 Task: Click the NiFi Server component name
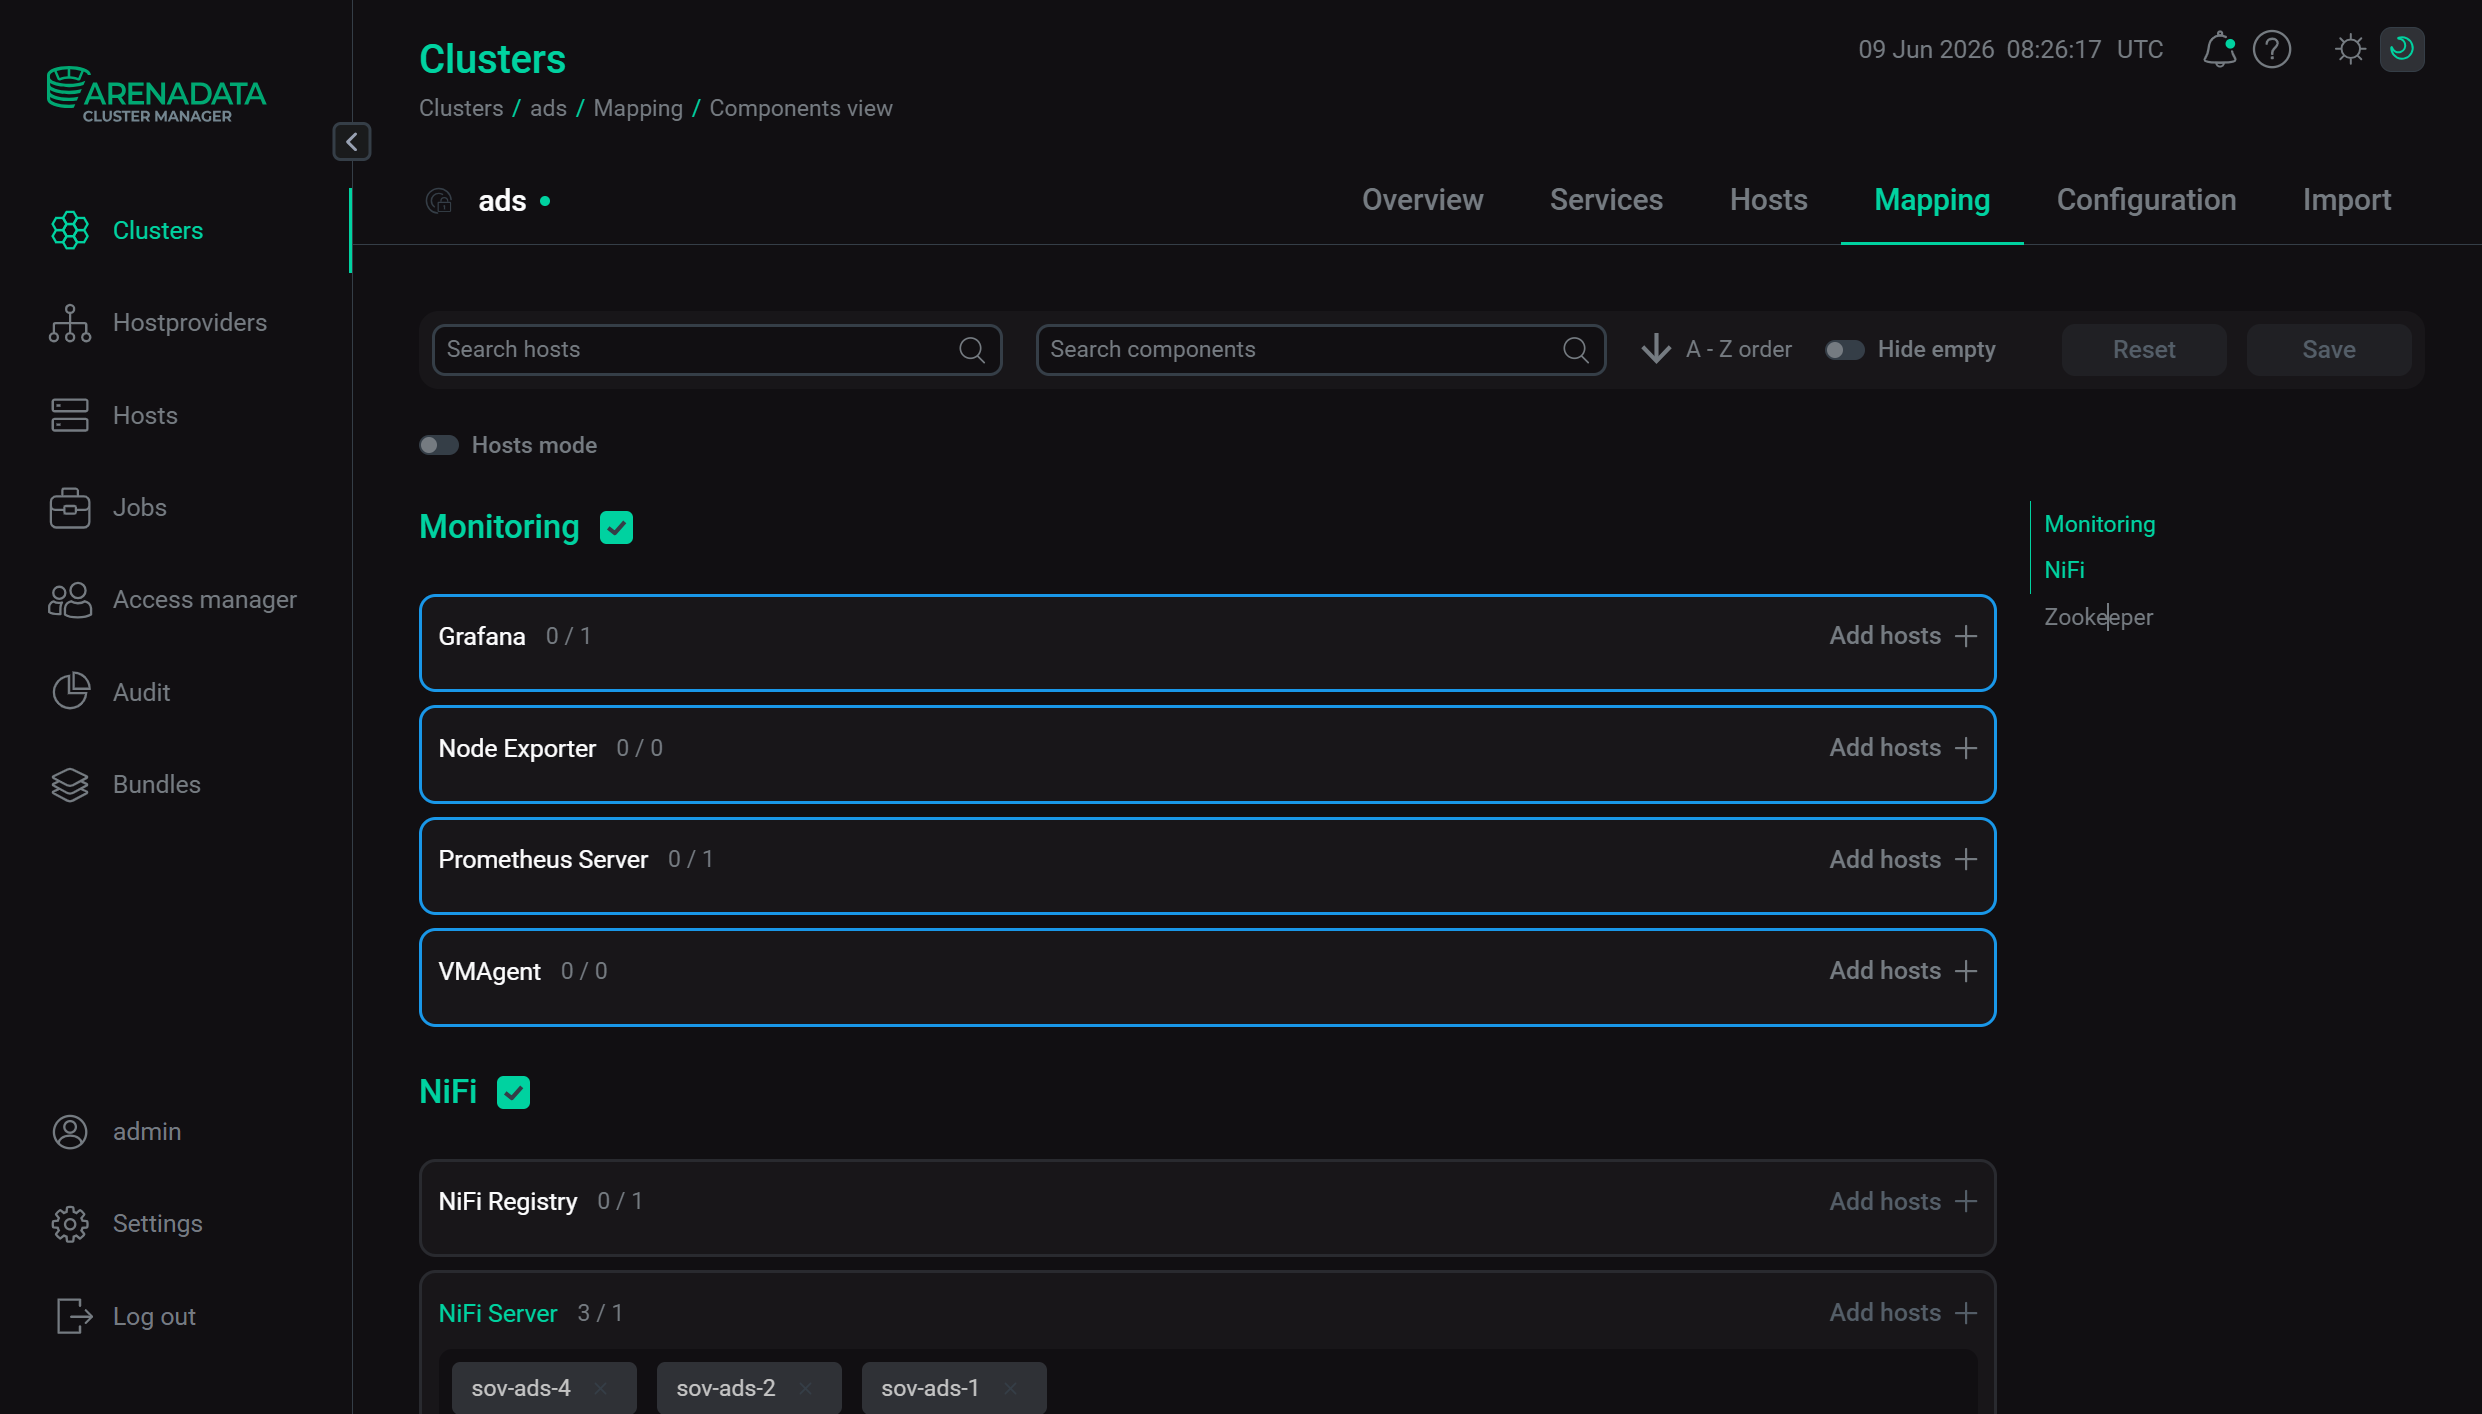497,1313
